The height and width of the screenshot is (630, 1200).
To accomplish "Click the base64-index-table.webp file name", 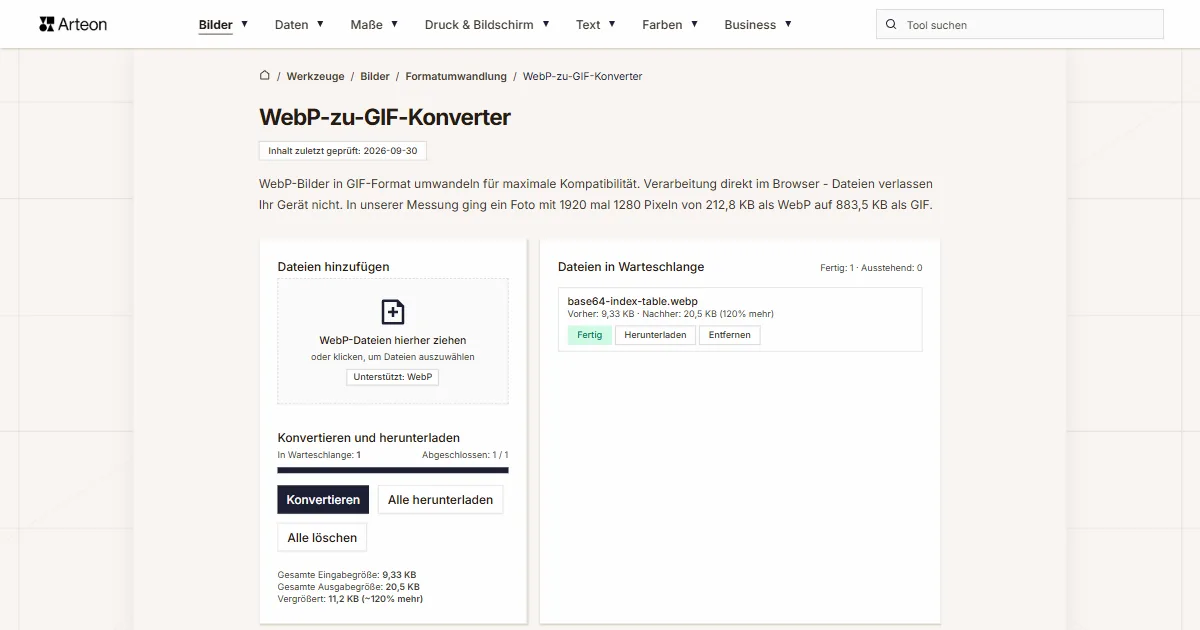I will pos(632,301).
